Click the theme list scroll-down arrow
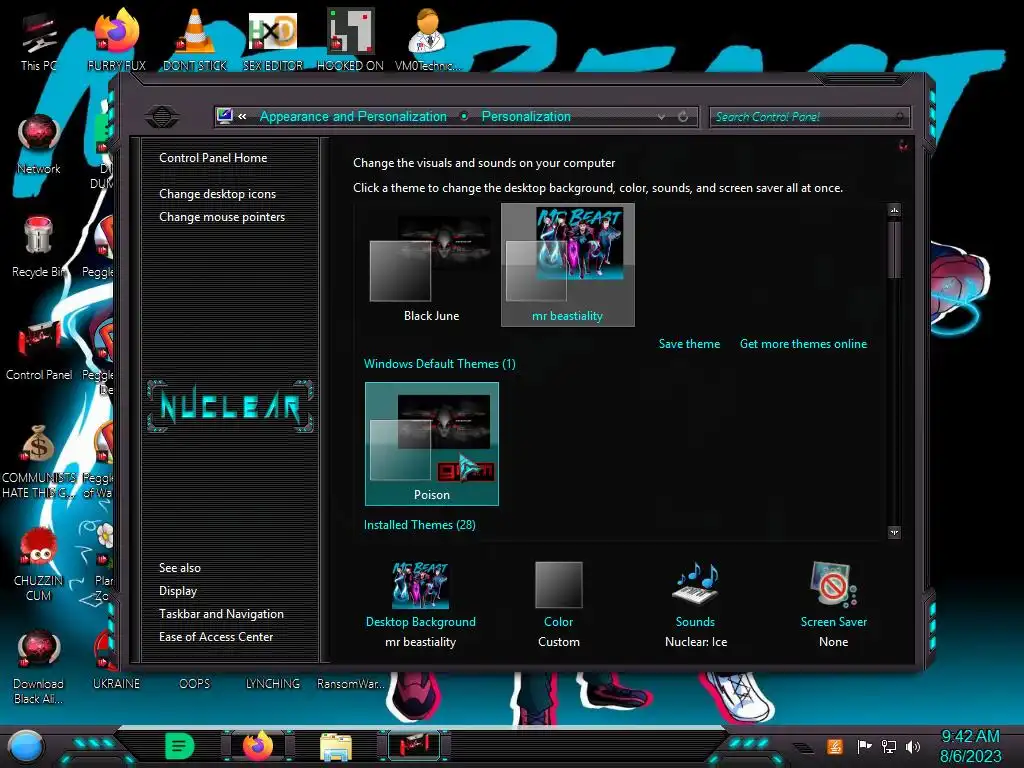This screenshot has height=768, width=1024. coord(895,532)
